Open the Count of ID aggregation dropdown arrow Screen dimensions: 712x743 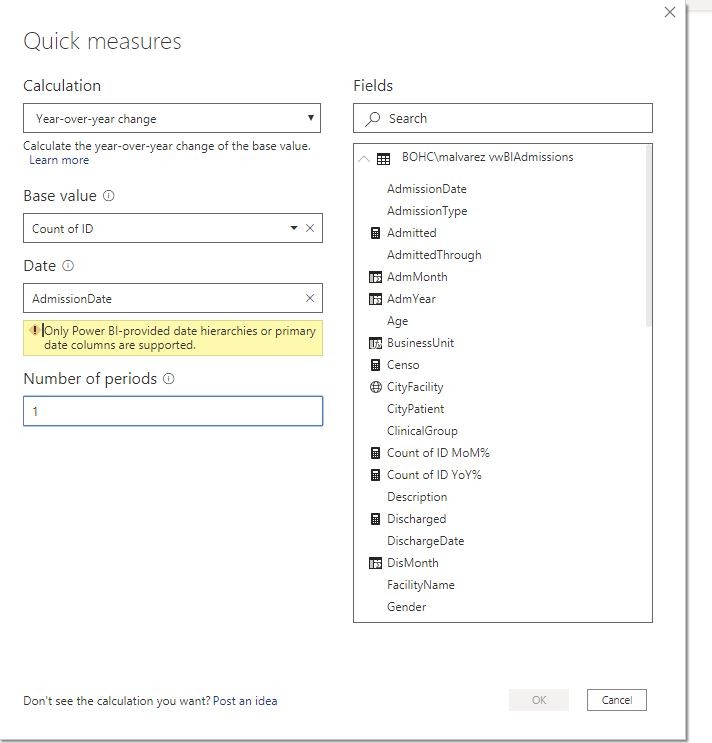click(294, 228)
